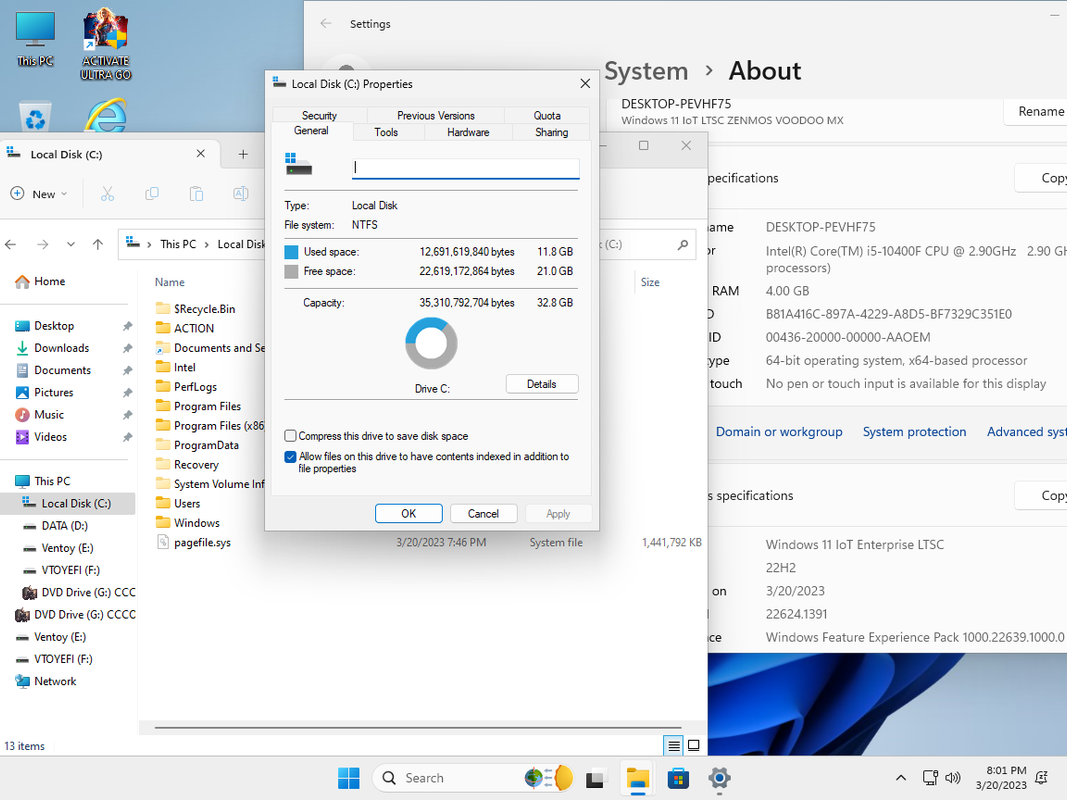
Task: Click the Details button for Drive C
Action: click(x=542, y=384)
